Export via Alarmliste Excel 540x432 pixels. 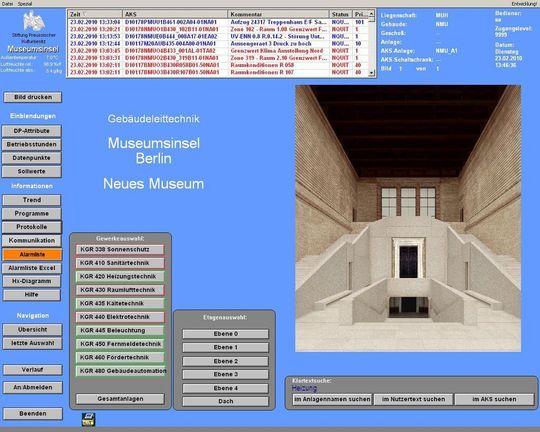(x=32, y=268)
